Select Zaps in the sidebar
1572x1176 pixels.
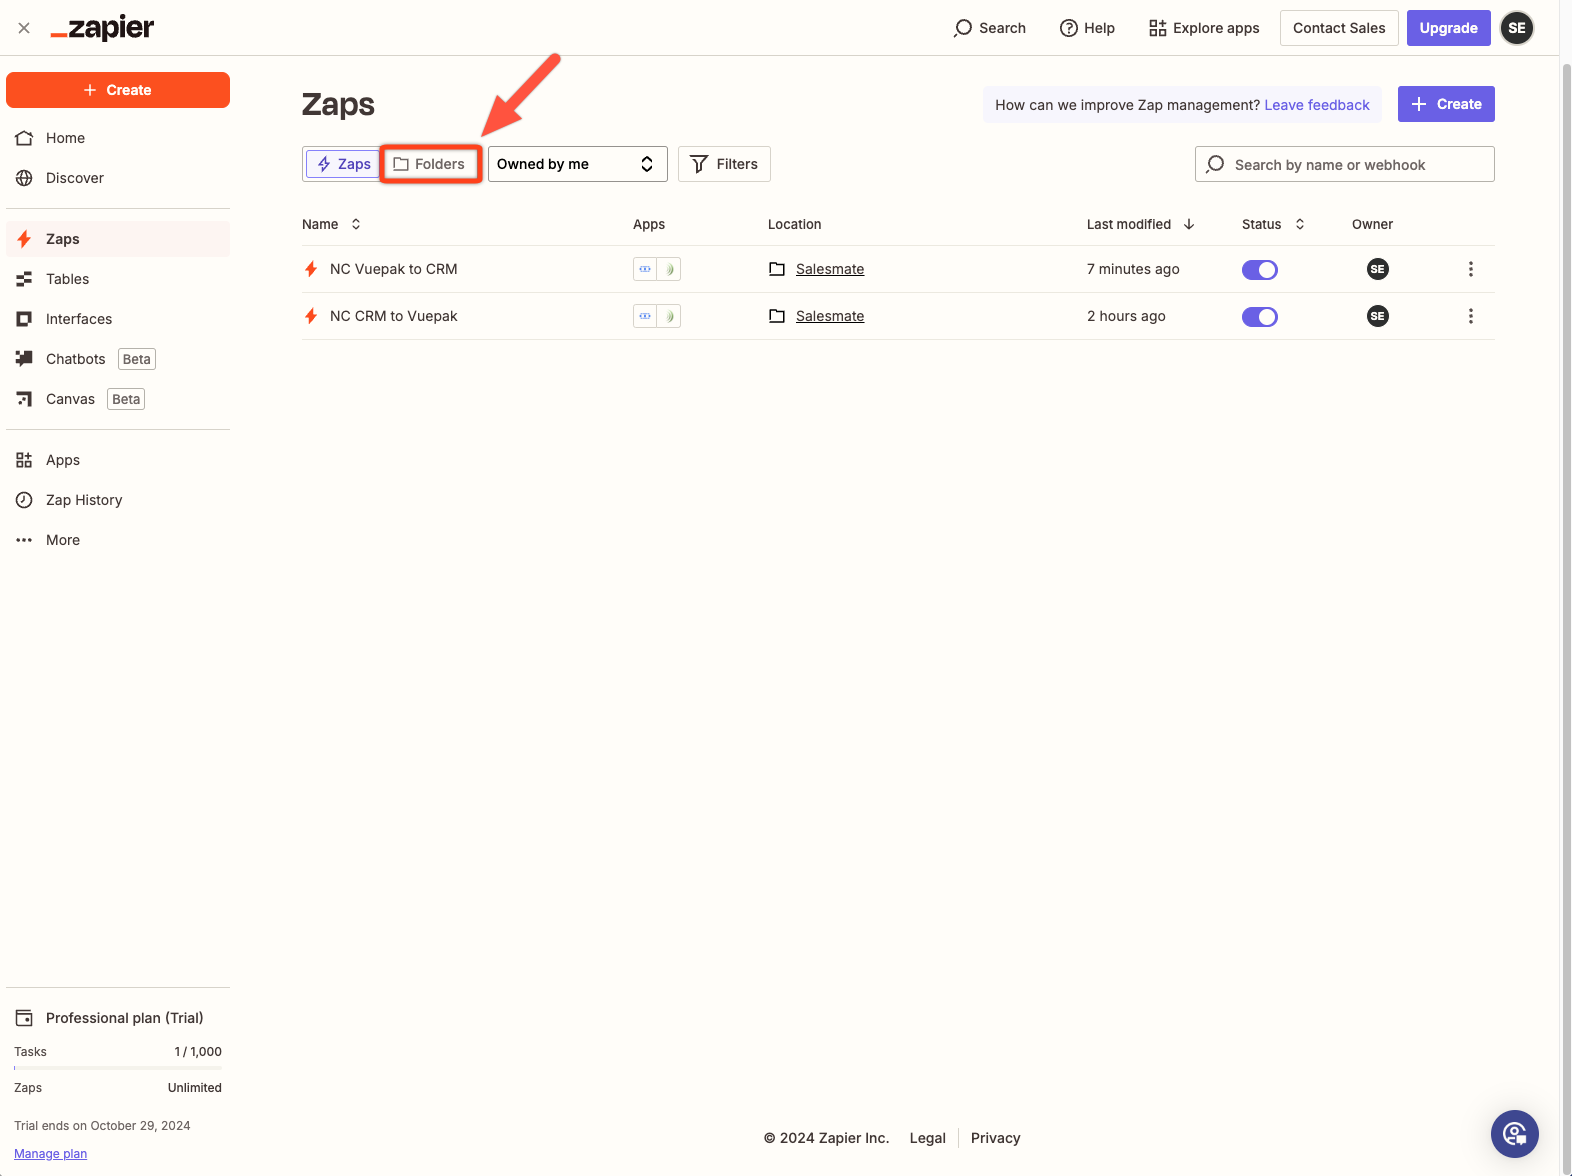pos(118,239)
